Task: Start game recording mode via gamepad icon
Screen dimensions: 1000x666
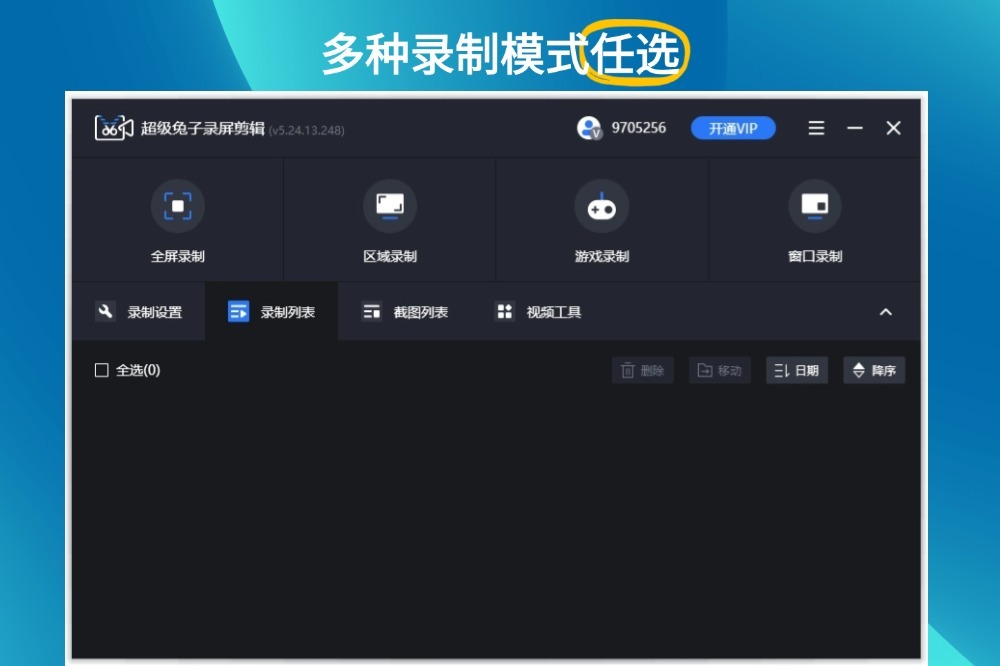Action: coord(601,207)
